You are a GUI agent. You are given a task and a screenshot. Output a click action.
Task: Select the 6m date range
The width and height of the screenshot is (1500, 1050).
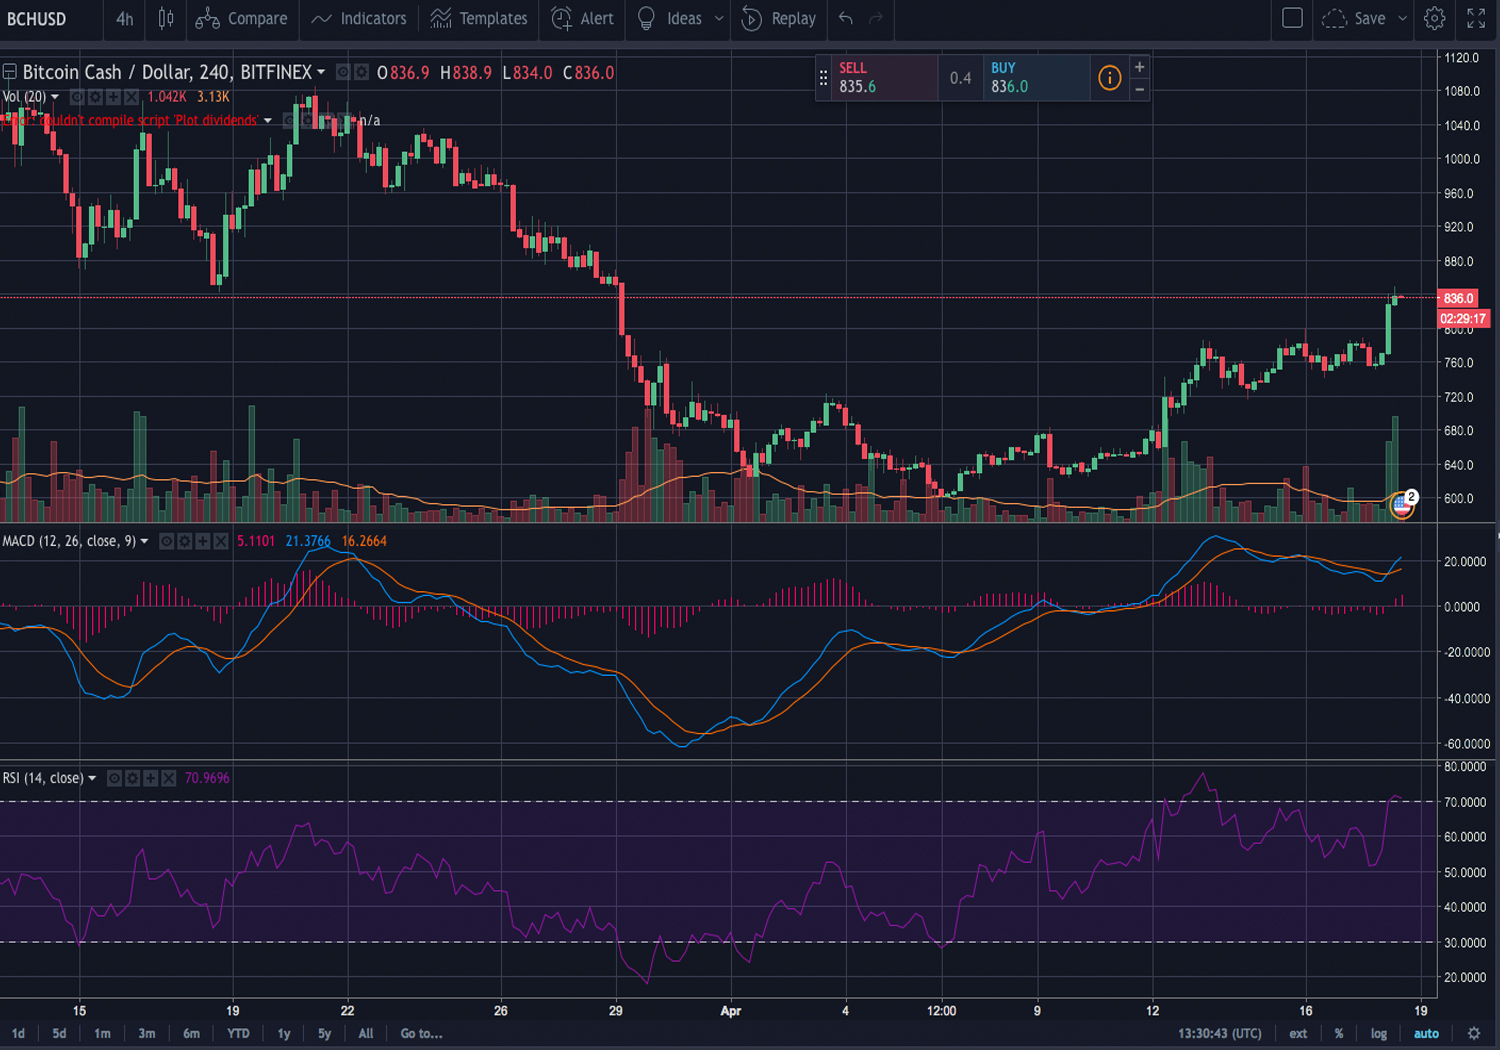(x=191, y=1033)
